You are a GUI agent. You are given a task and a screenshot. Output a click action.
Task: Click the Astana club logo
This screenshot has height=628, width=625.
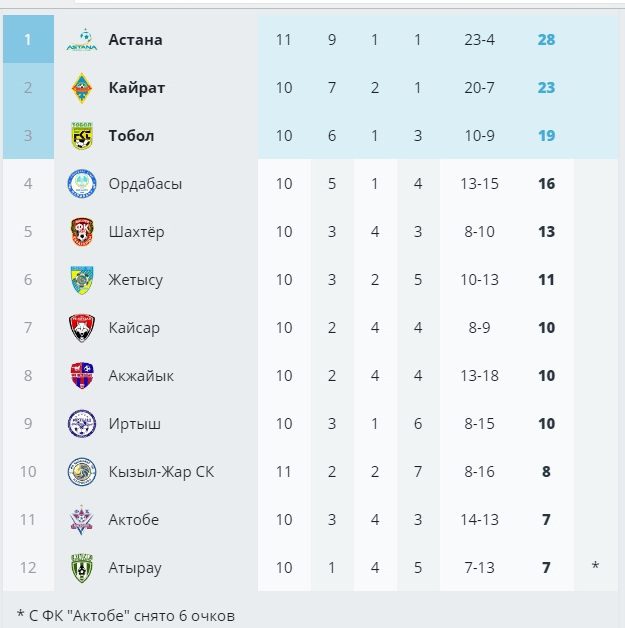pyautogui.click(x=82, y=40)
